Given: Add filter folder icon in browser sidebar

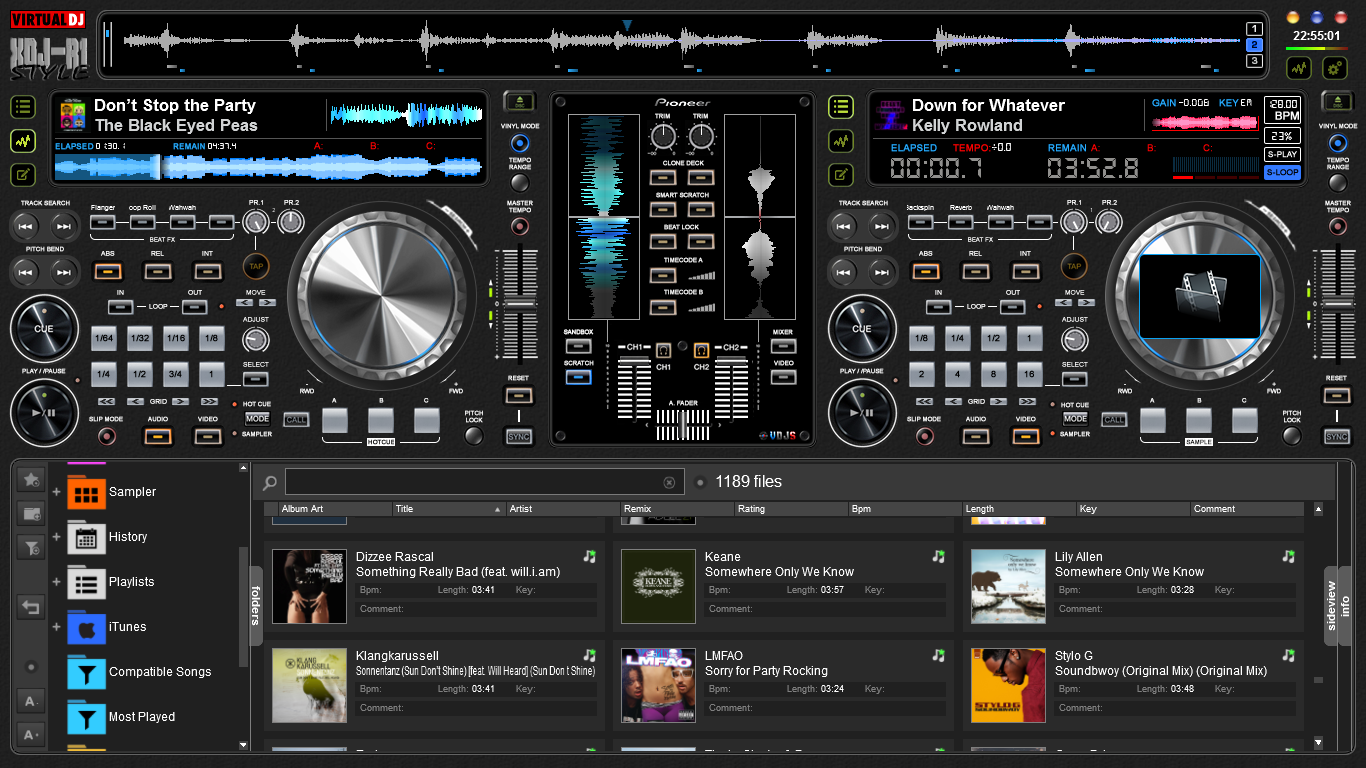Looking at the screenshot, I should coord(30,547).
